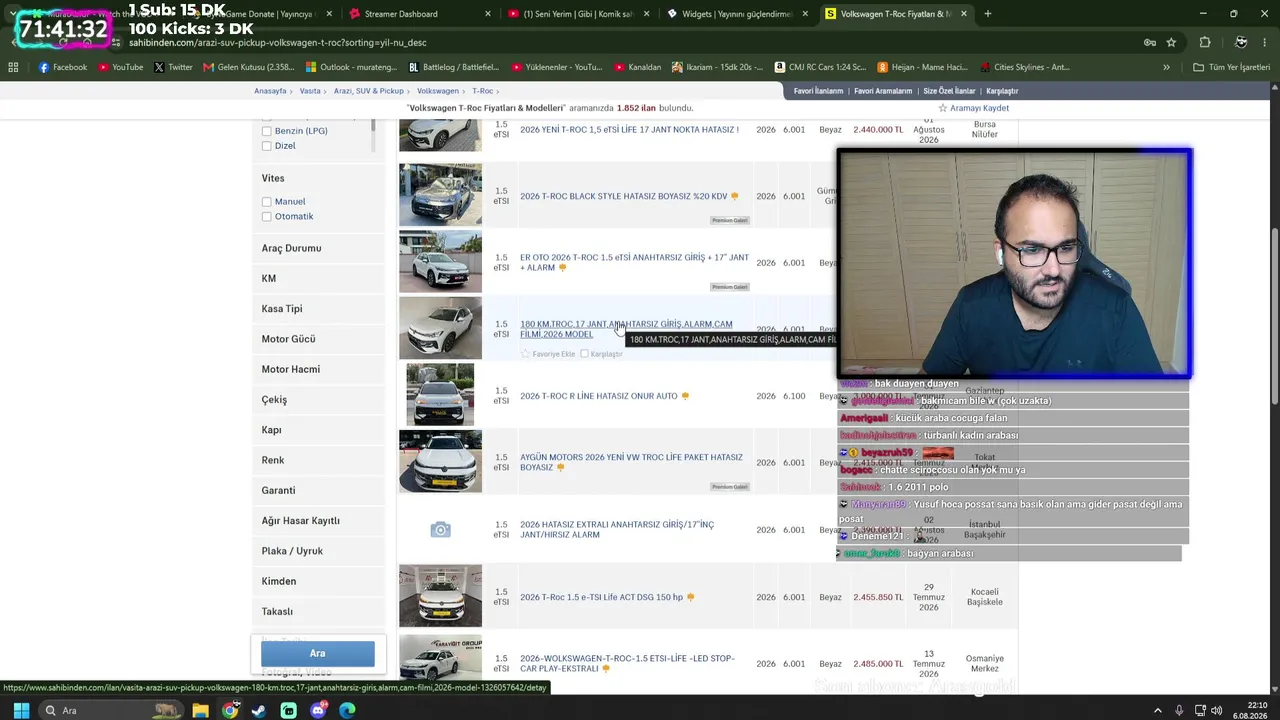The height and width of the screenshot is (720, 1280).
Task: Open the Ikariam bookmark
Action: [x=718, y=67]
